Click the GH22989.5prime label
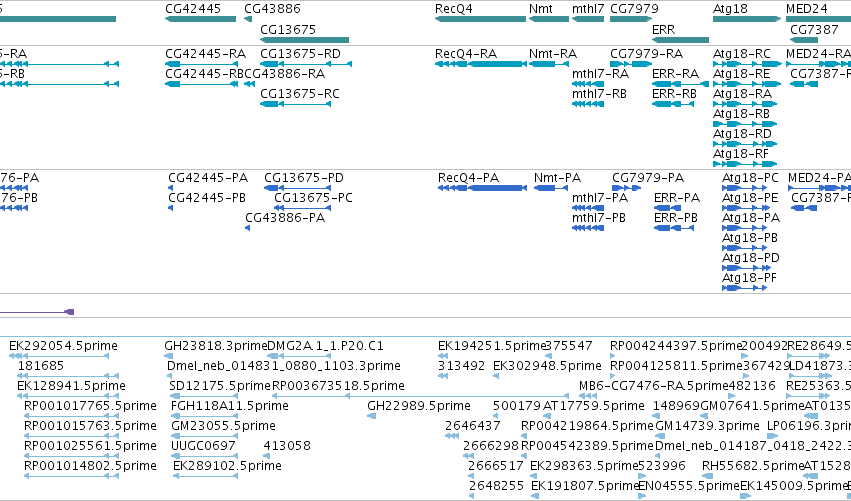The image size is (851, 501). click(x=418, y=406)
